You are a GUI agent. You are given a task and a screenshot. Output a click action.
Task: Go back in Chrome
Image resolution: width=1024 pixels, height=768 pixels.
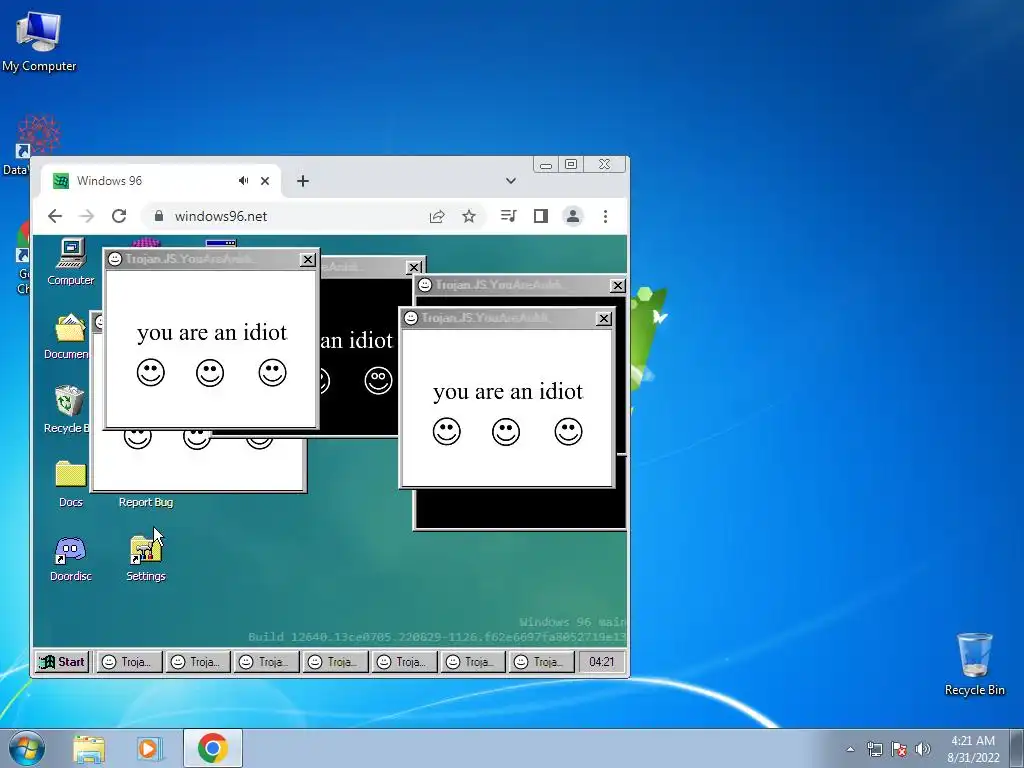coord(55,216)
